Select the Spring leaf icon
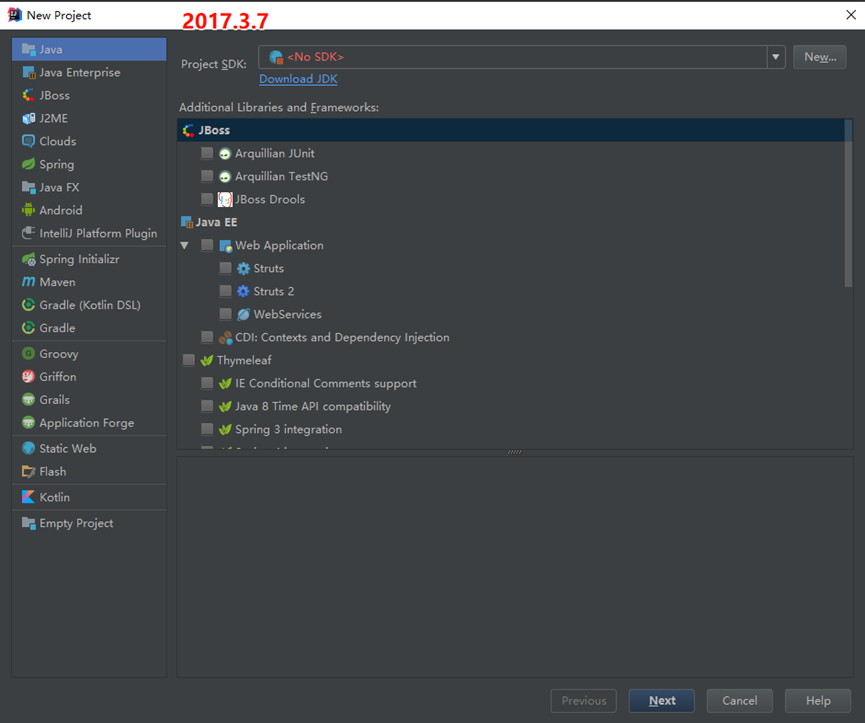 (29, 164)
